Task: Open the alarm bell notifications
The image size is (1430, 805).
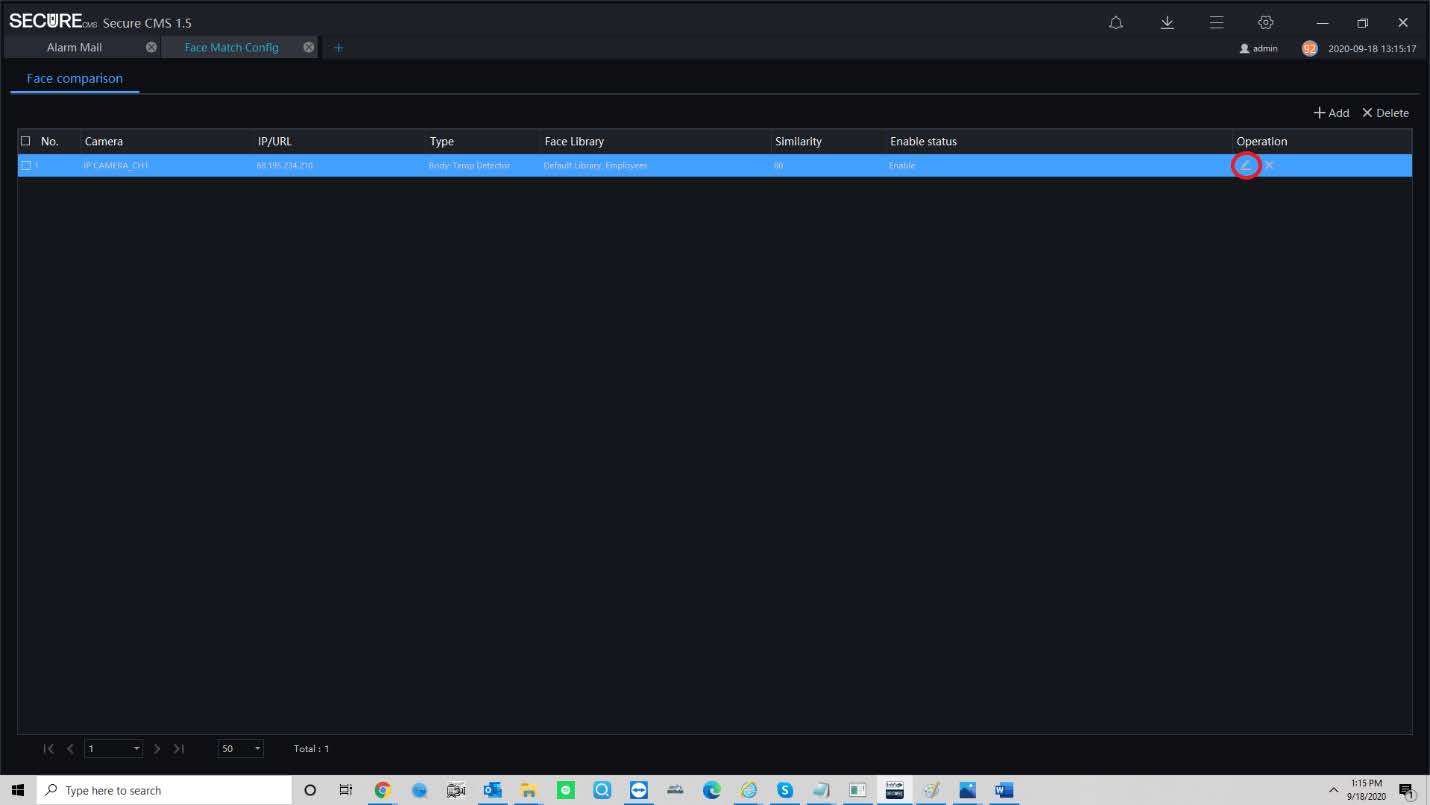Action: [x=1116, y=23]
